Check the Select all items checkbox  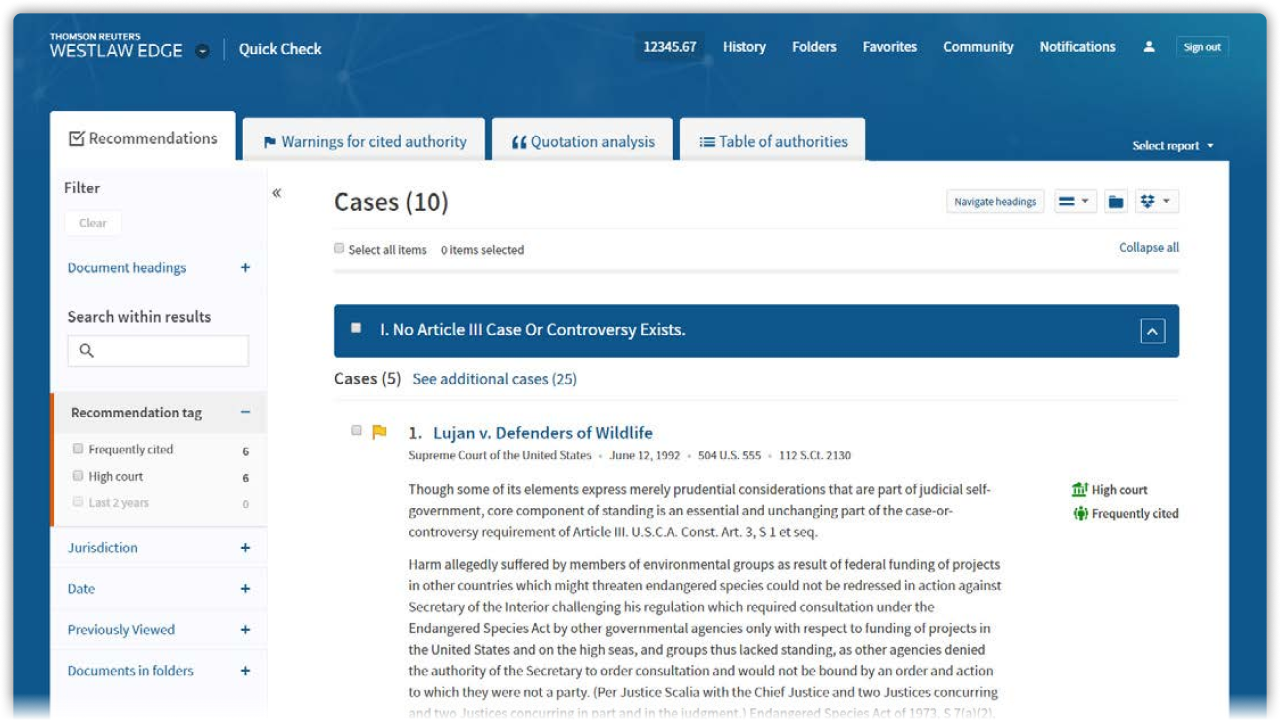point(340,249)
